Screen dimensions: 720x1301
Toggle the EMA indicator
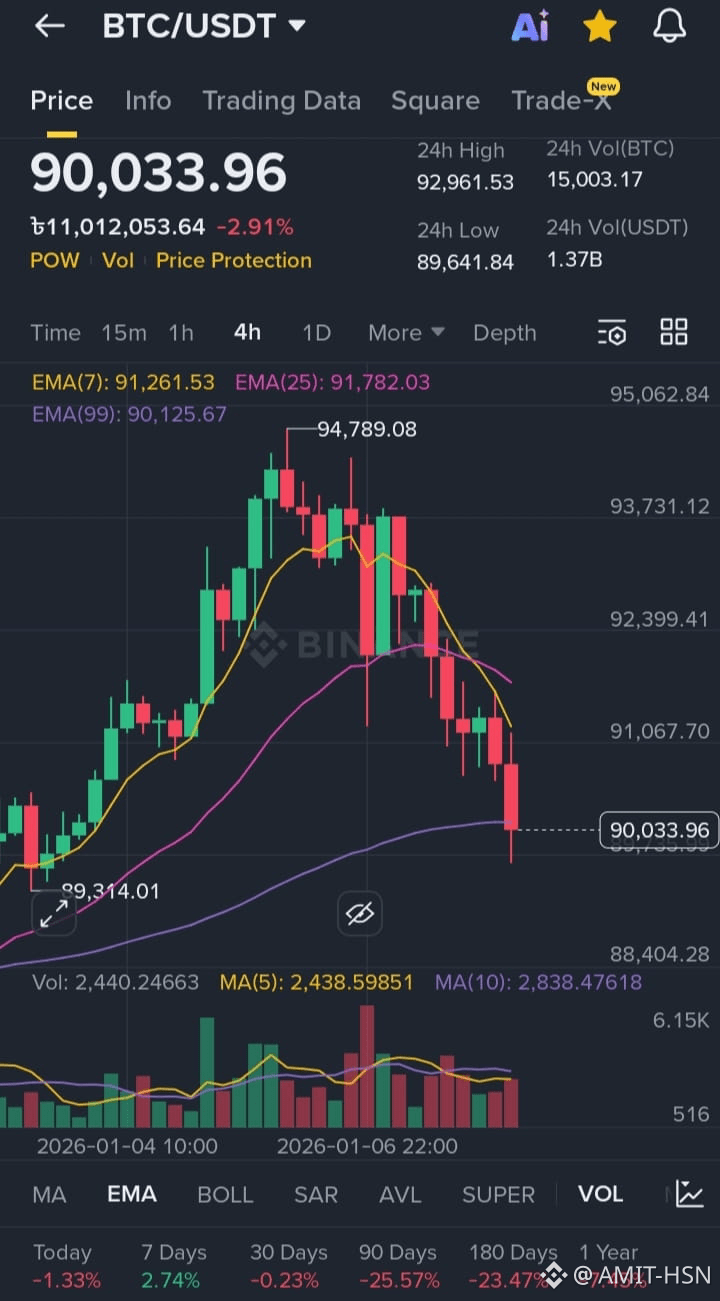point(132,1194)
